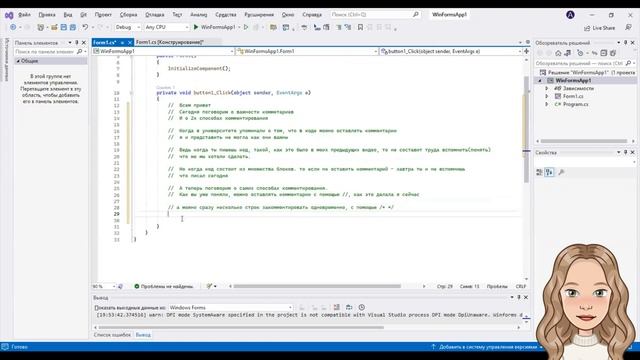Open the account avatar icon
The height and width of the screenshot is (360, 640).
[570, 15]
